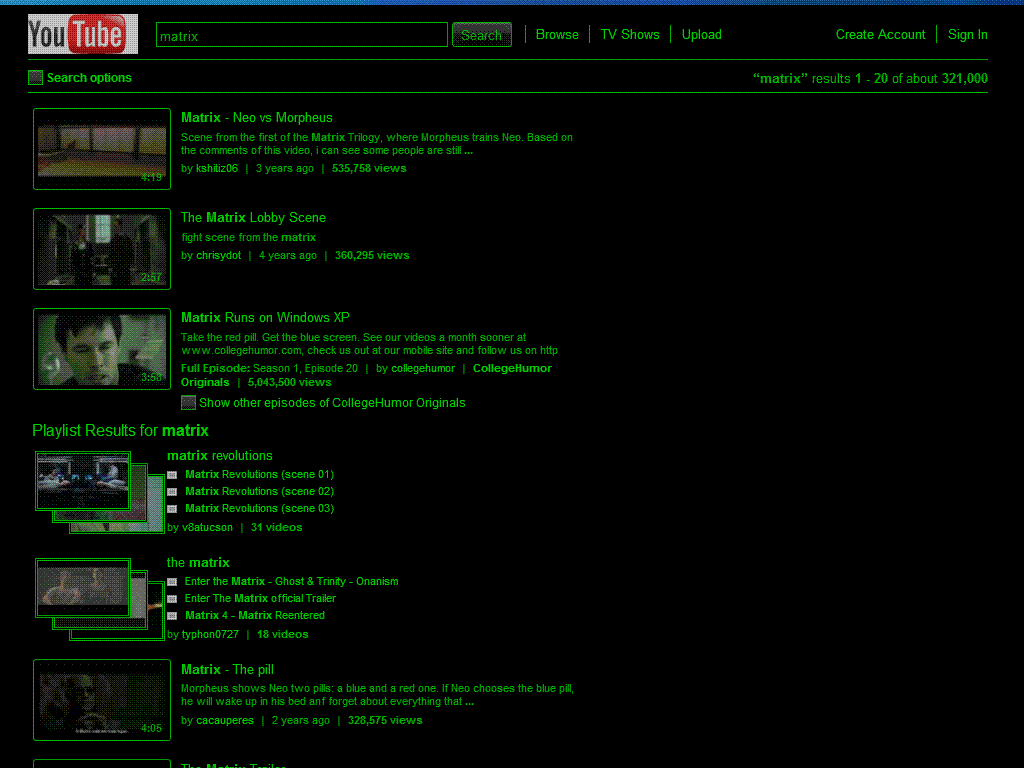Screen dimensions: 1024x768
Task: Open the Create Account link
Action: point(880,35)
